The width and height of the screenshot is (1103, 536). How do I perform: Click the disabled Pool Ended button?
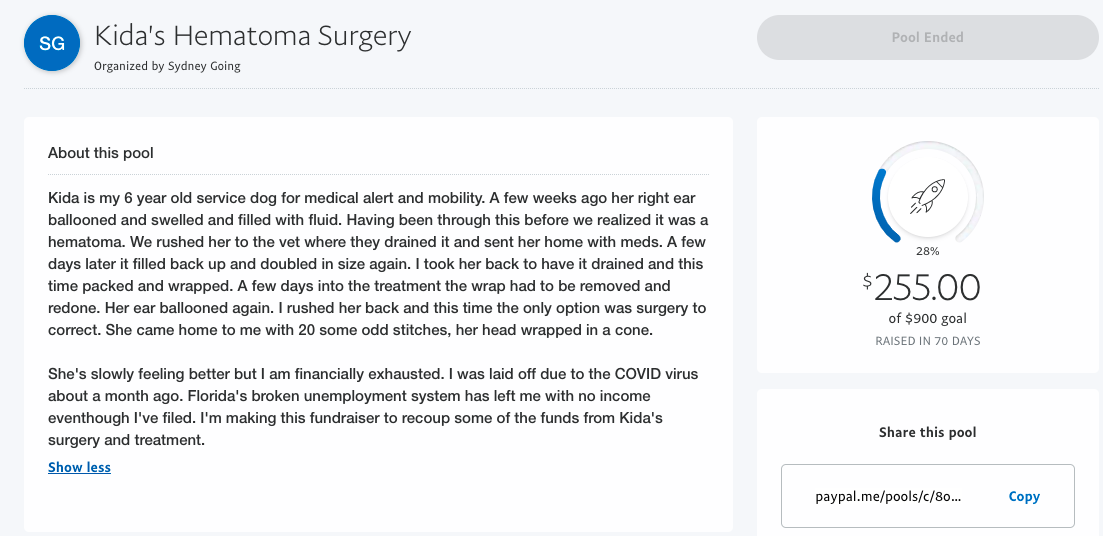click(x=927, y=37)
